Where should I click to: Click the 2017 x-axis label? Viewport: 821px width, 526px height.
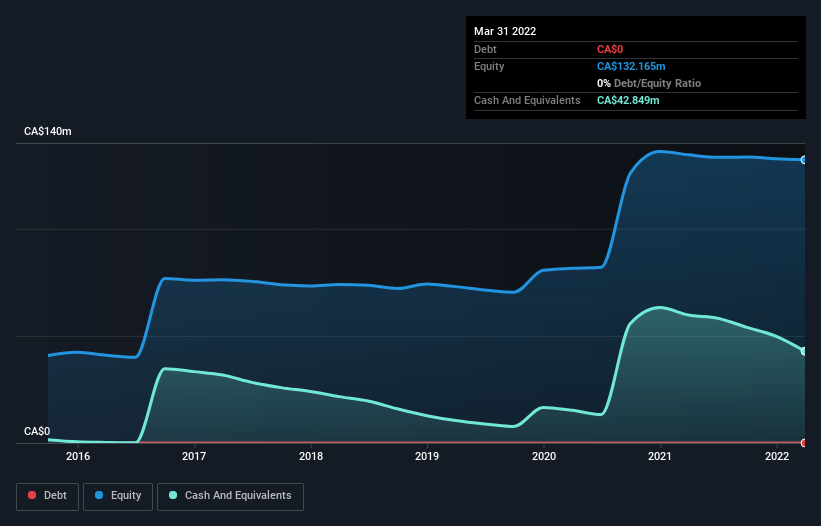(x=194, y=456)
